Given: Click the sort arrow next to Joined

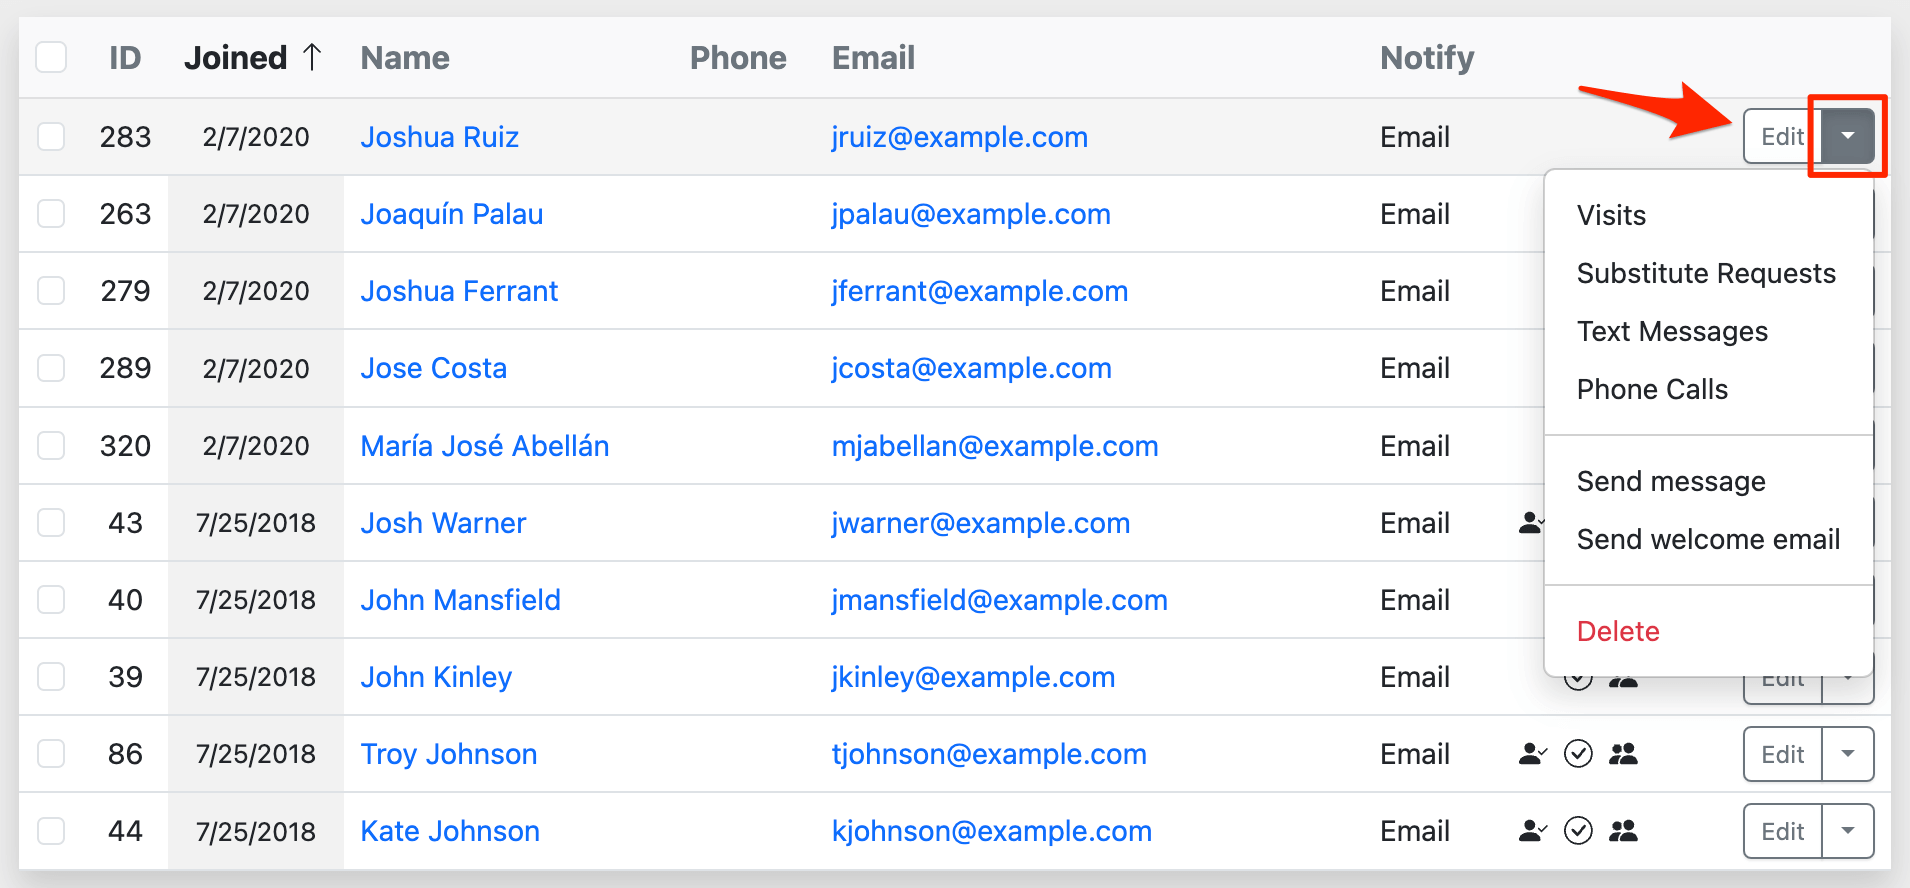Looking at the screenshot, I should coord(312,58).
